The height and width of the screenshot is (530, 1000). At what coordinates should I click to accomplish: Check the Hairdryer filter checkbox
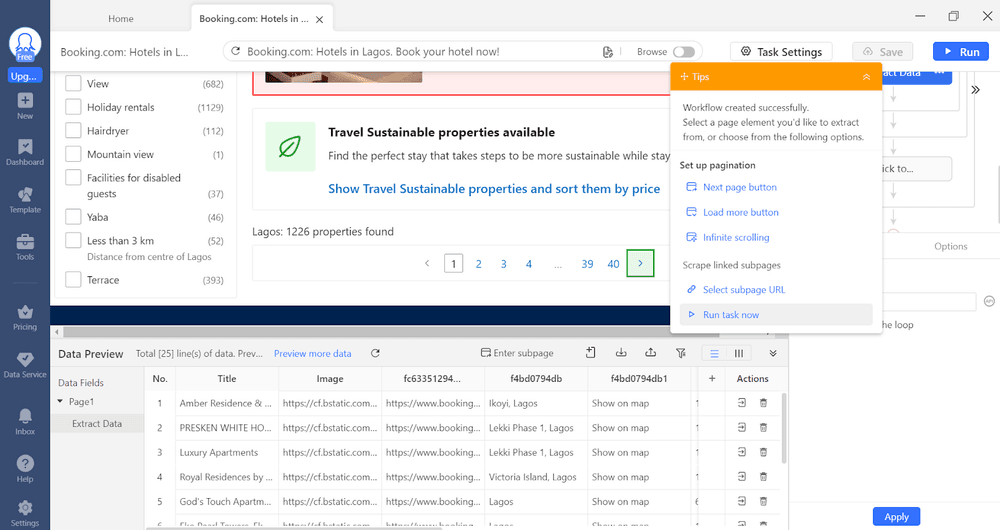(x=73, y=131)
